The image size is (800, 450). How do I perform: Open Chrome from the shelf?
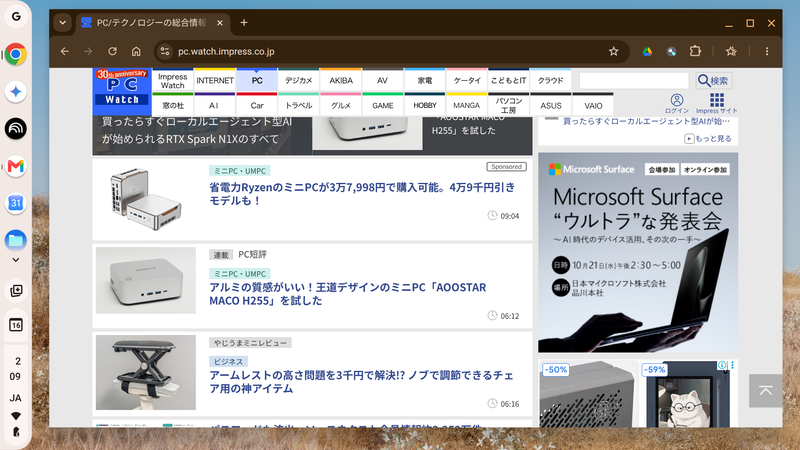click(16, 54)
